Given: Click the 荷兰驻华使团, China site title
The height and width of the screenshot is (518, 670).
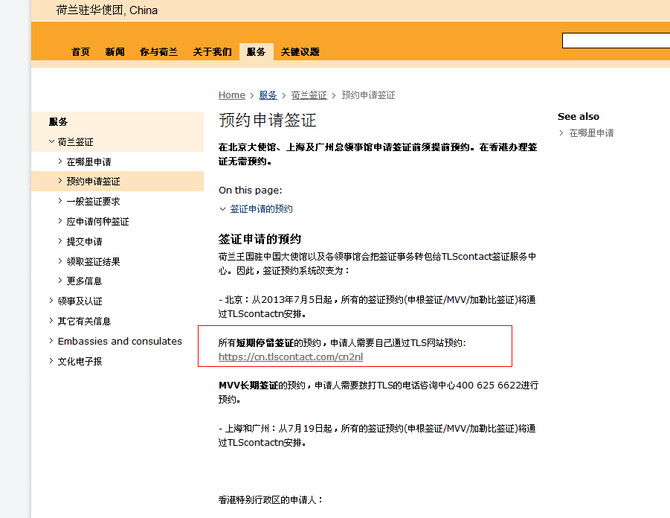Looking at the screenshot, I should [107, 10].
